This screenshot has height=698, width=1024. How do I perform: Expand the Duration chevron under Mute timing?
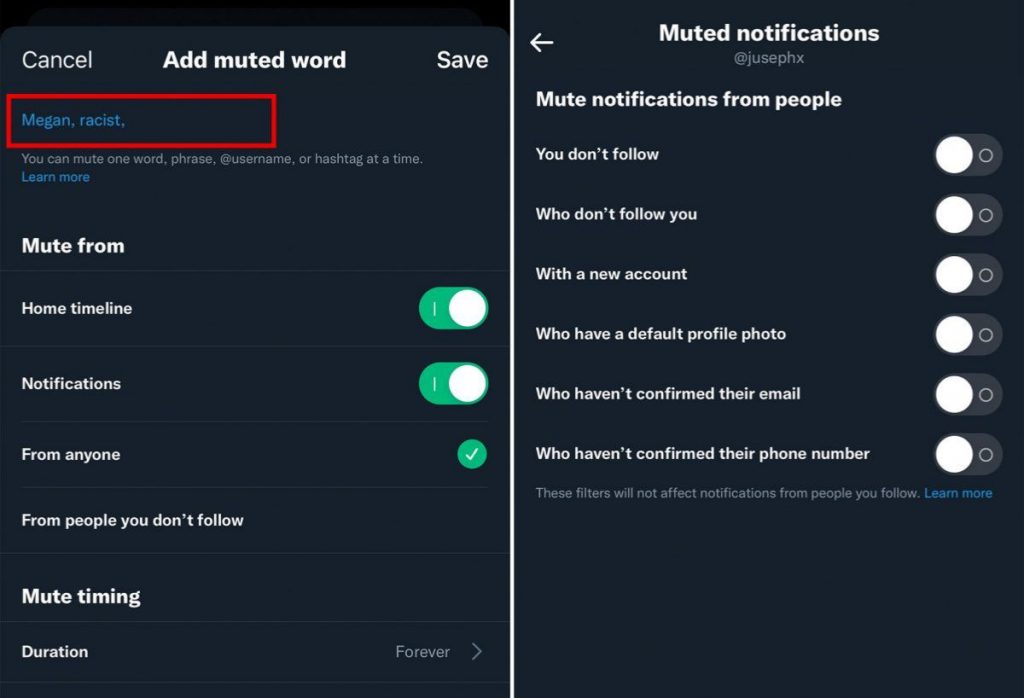pos(478,651)
